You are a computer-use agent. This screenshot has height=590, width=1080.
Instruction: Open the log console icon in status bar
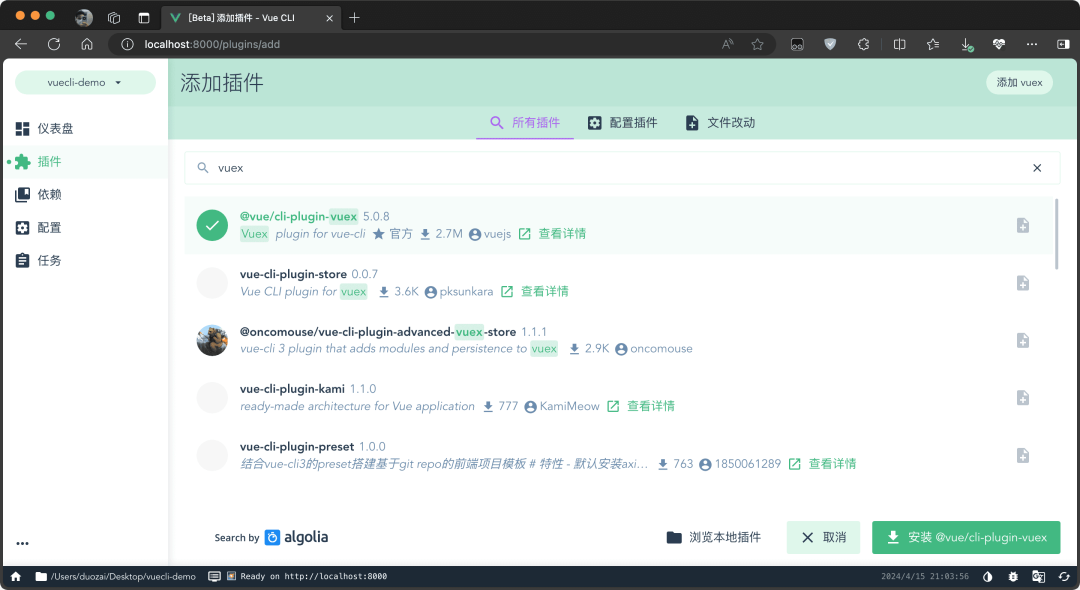(214, 577)
